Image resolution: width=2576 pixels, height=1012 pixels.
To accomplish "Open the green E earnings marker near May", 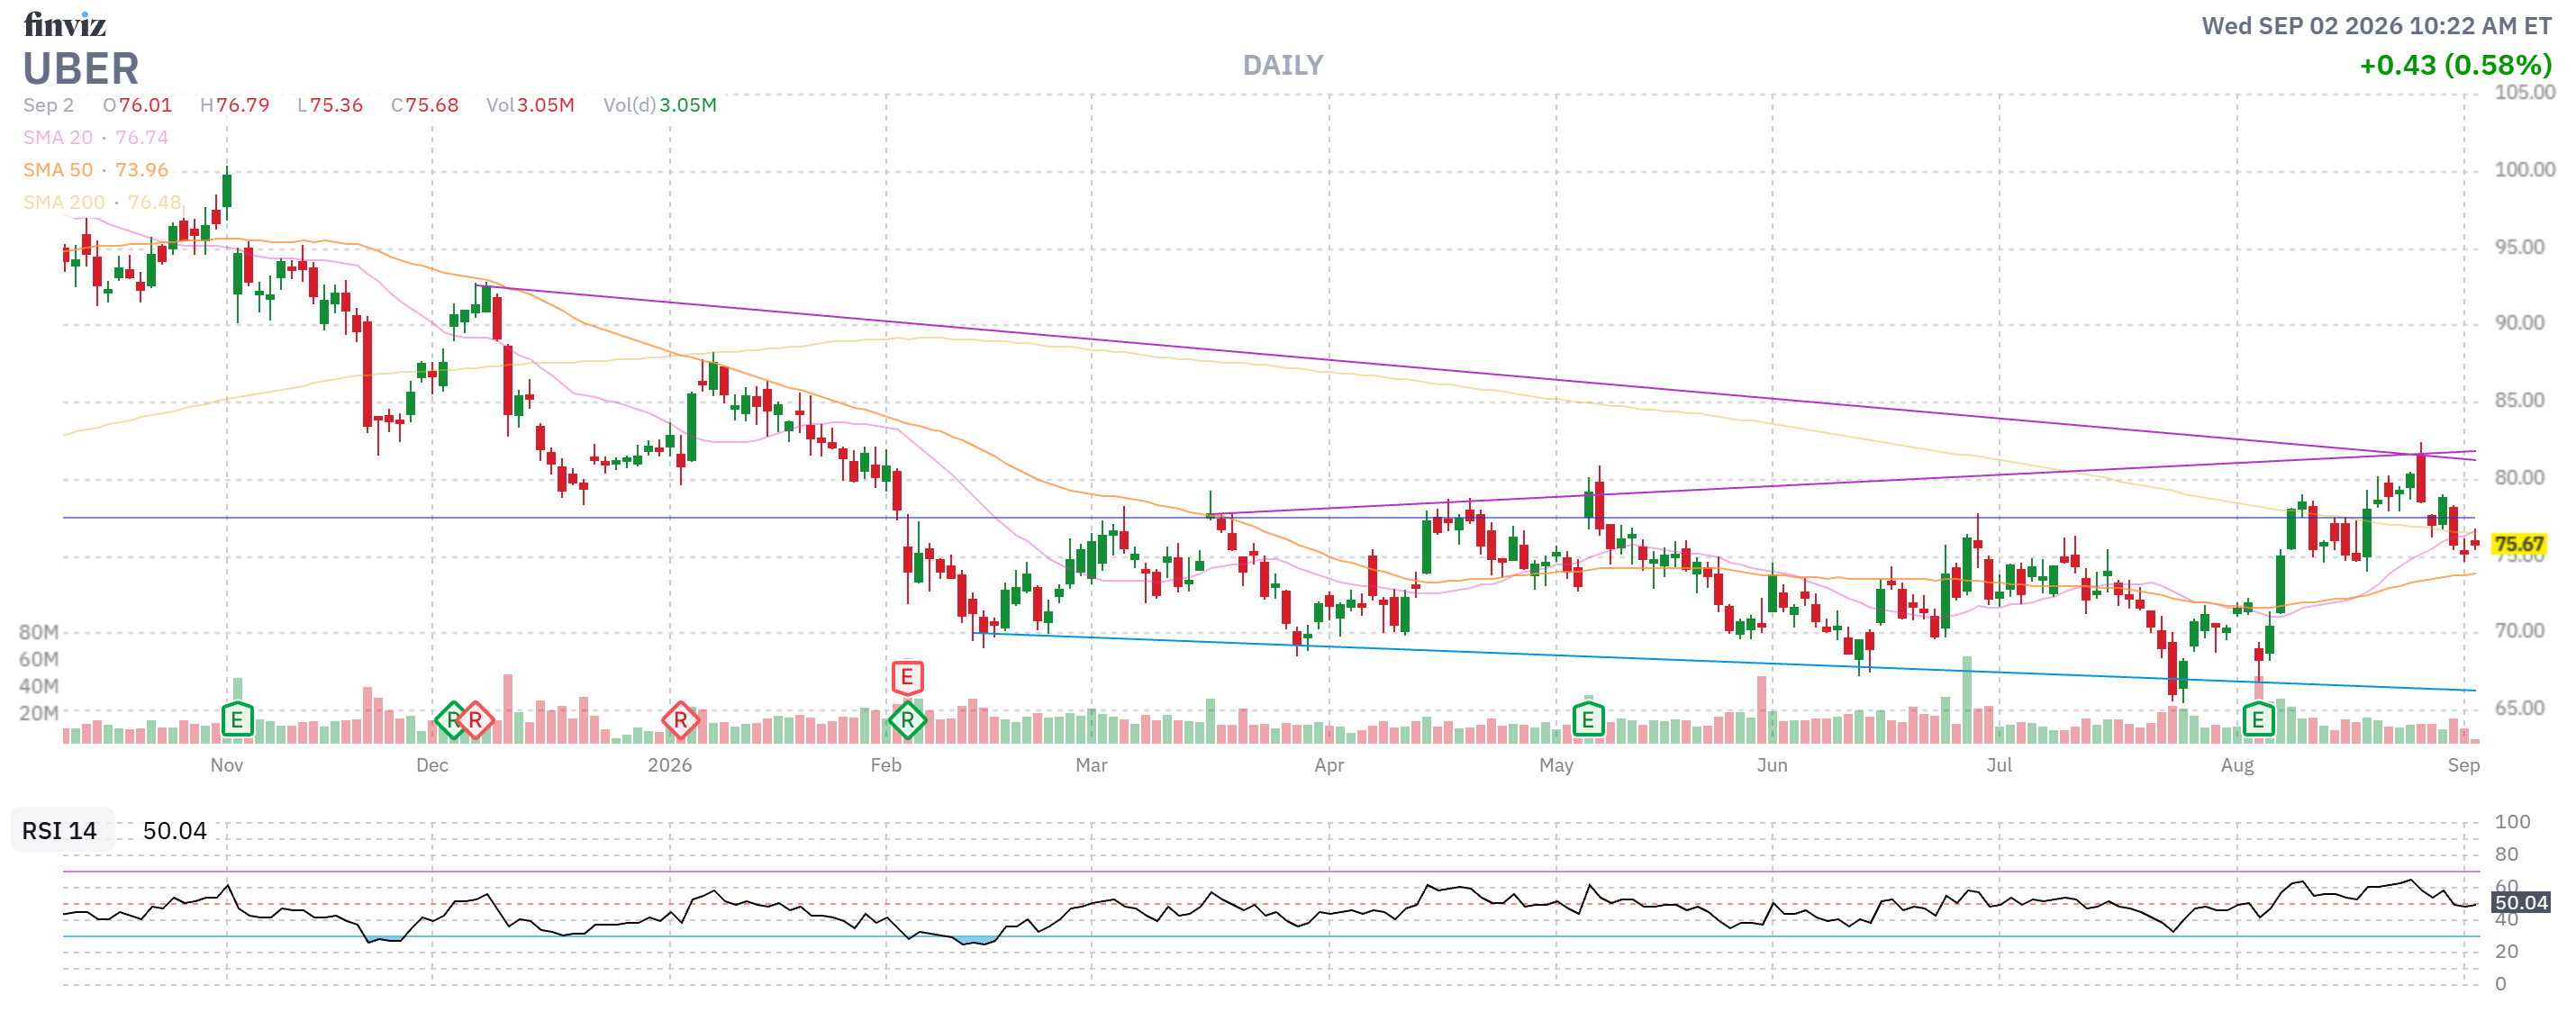I will click(x=1588, y=719).
